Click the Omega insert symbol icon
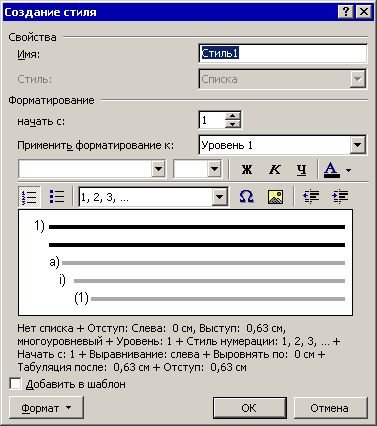This screenshot has height=426, width=377. point(246,197)
